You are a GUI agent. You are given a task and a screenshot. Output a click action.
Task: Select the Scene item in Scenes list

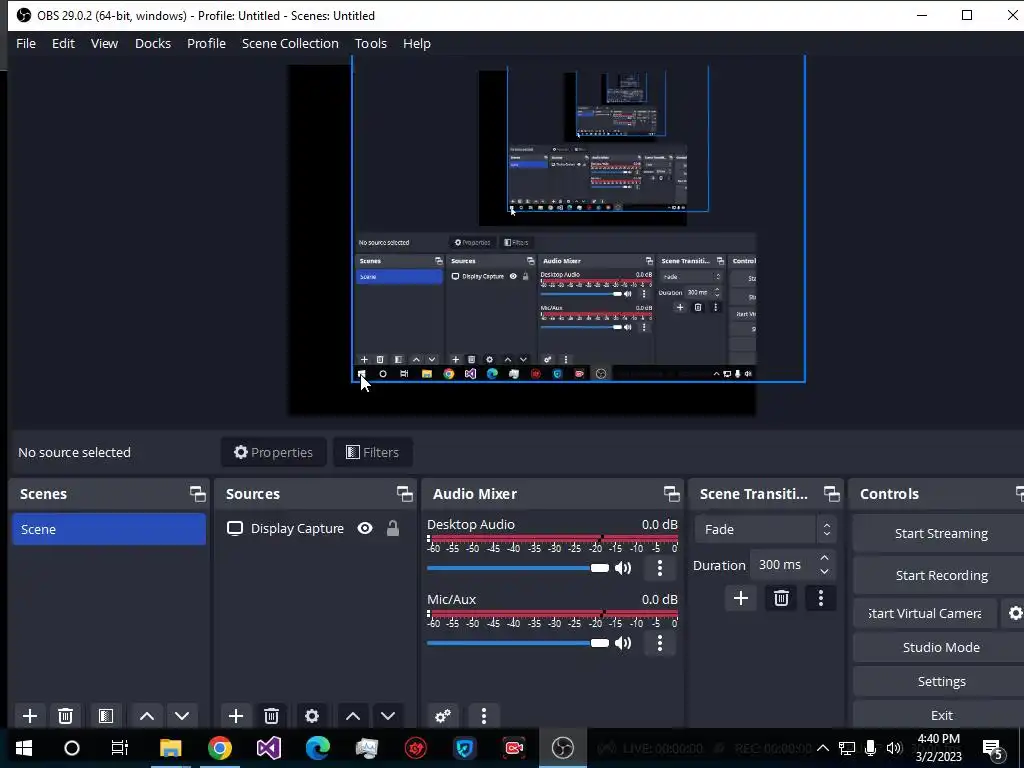(109, 530)
